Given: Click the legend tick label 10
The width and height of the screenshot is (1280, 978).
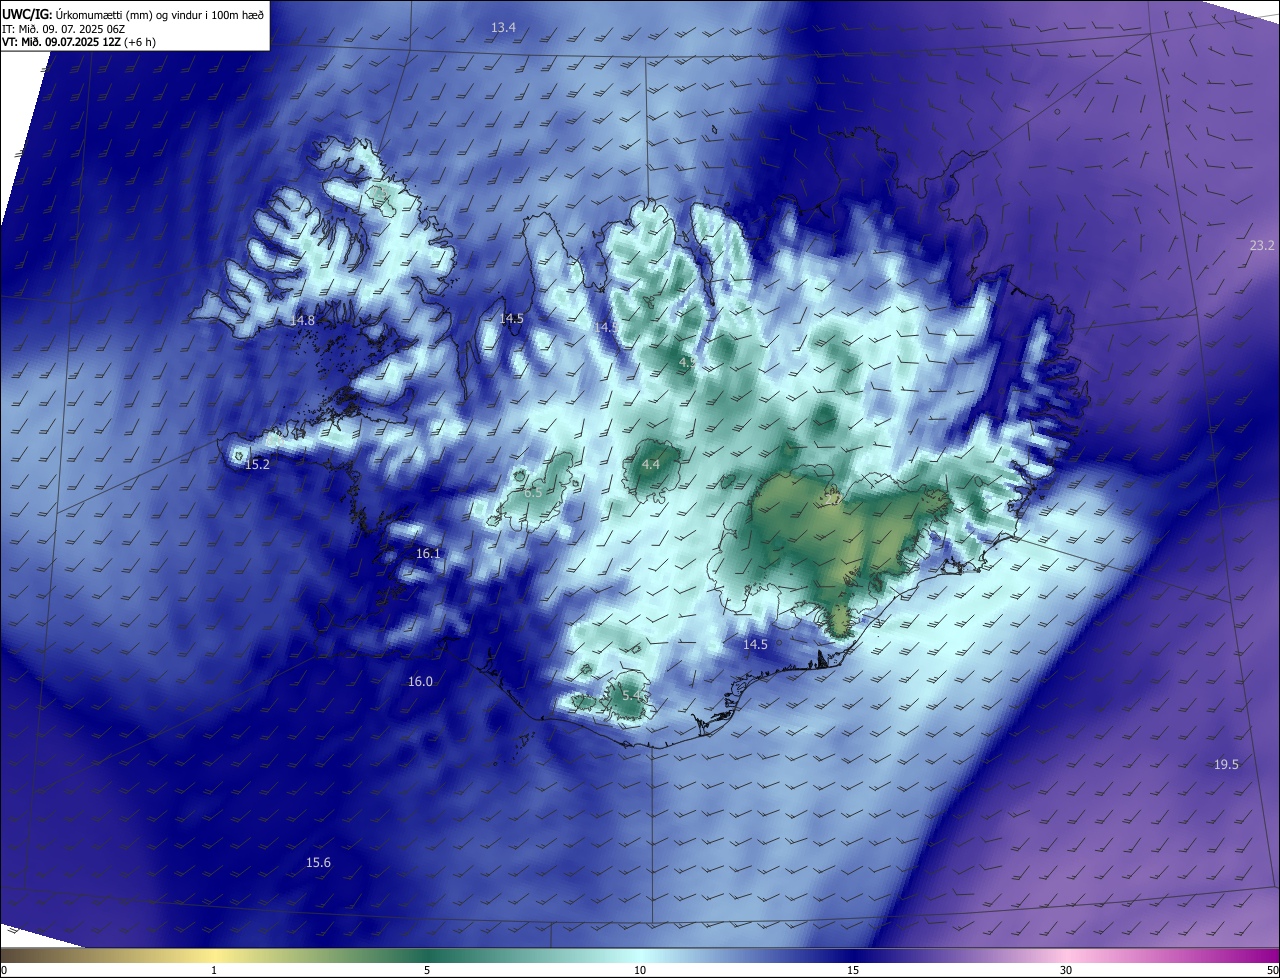Looking at the screenshot, I should pos(640,970).
